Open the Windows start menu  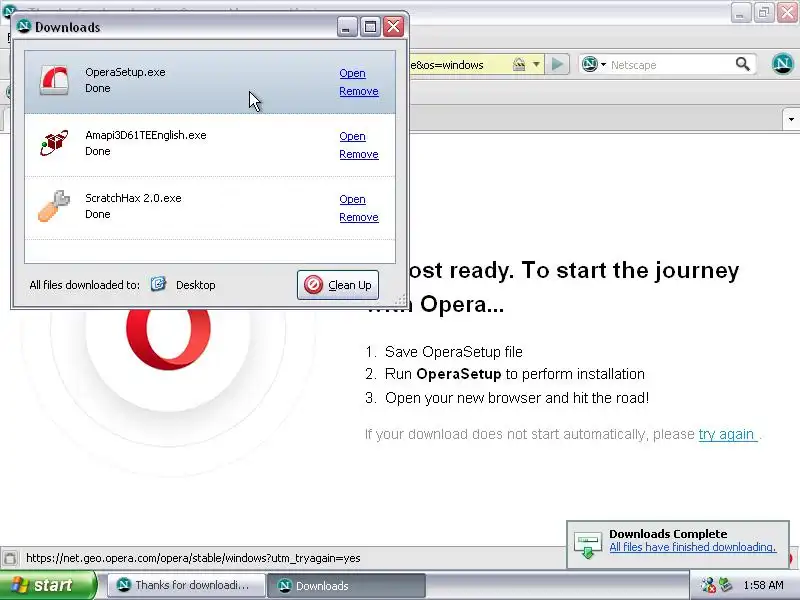tap(47, 585)
